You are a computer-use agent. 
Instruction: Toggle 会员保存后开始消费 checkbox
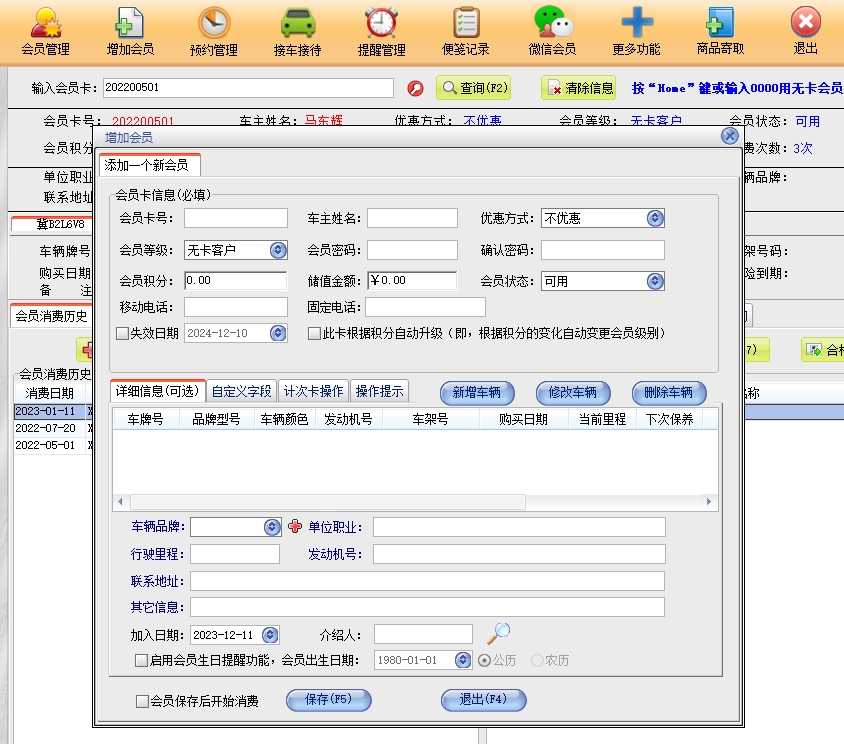[x=142, y=701]
